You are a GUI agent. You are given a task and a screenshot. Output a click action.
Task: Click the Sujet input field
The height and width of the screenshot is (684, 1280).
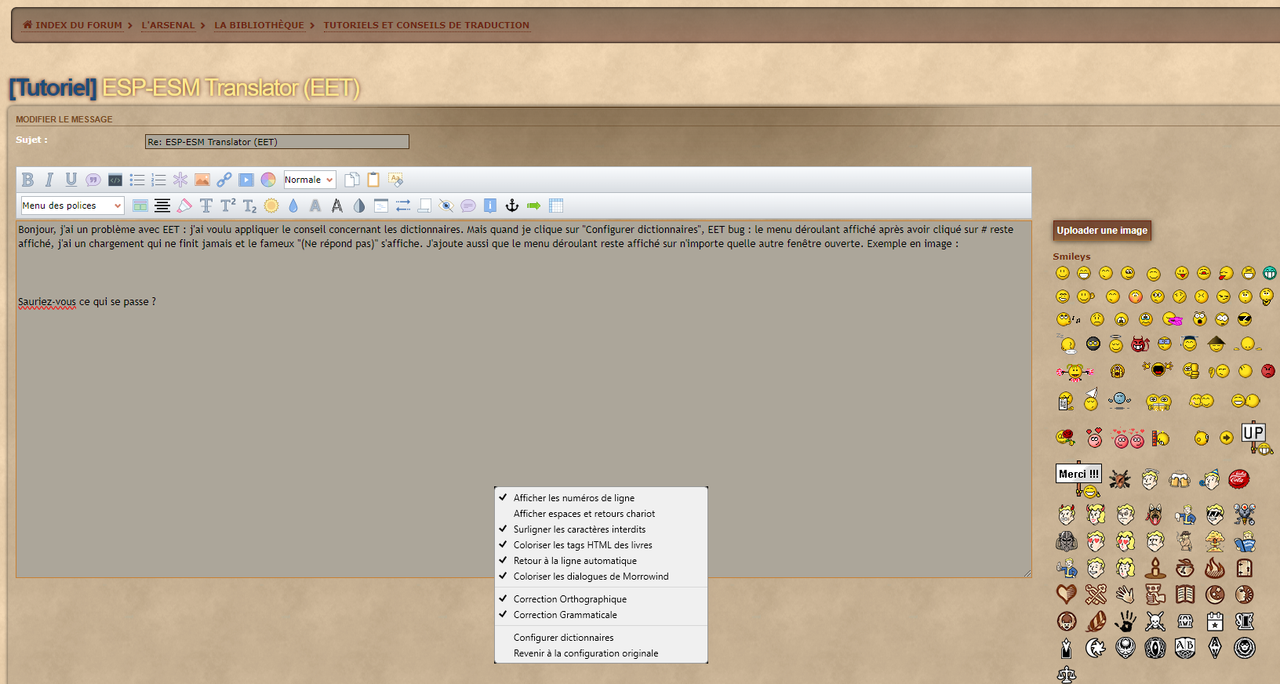277,142
